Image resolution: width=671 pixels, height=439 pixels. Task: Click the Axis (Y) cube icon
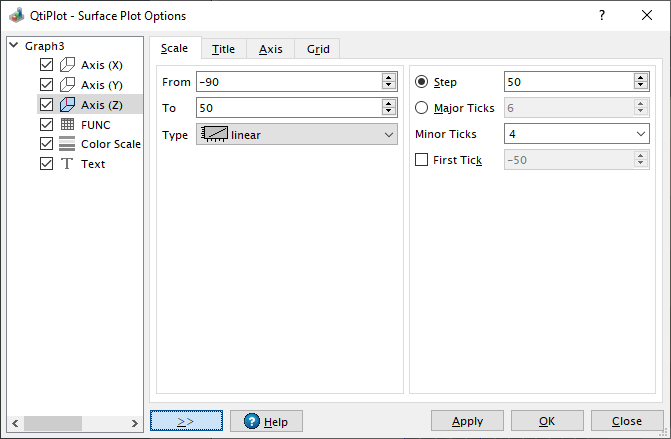[68, 85]
